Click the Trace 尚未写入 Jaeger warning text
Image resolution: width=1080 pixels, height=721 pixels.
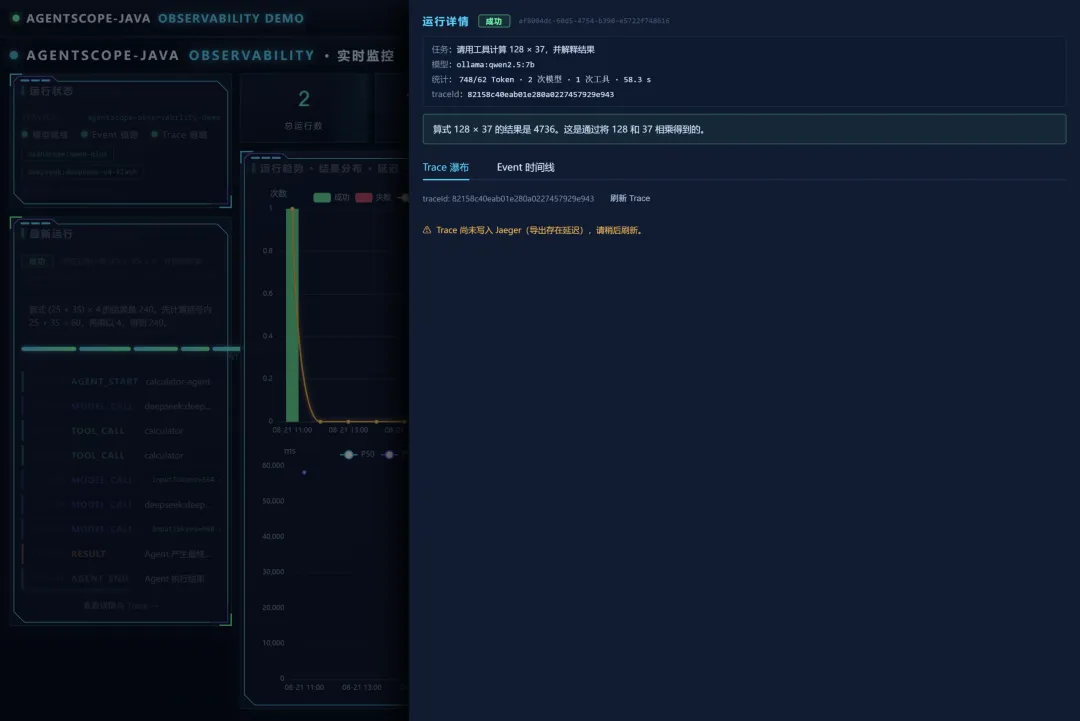pos(540,230)
